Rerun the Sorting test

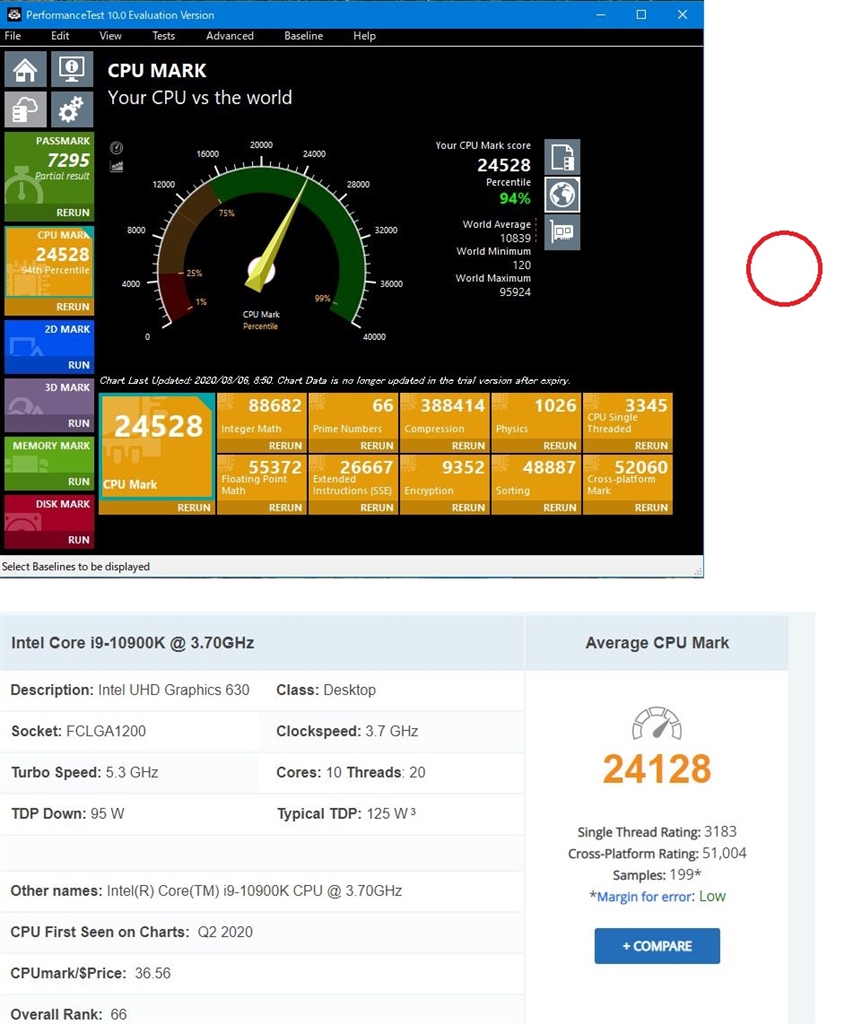click(x=560, y=507)
